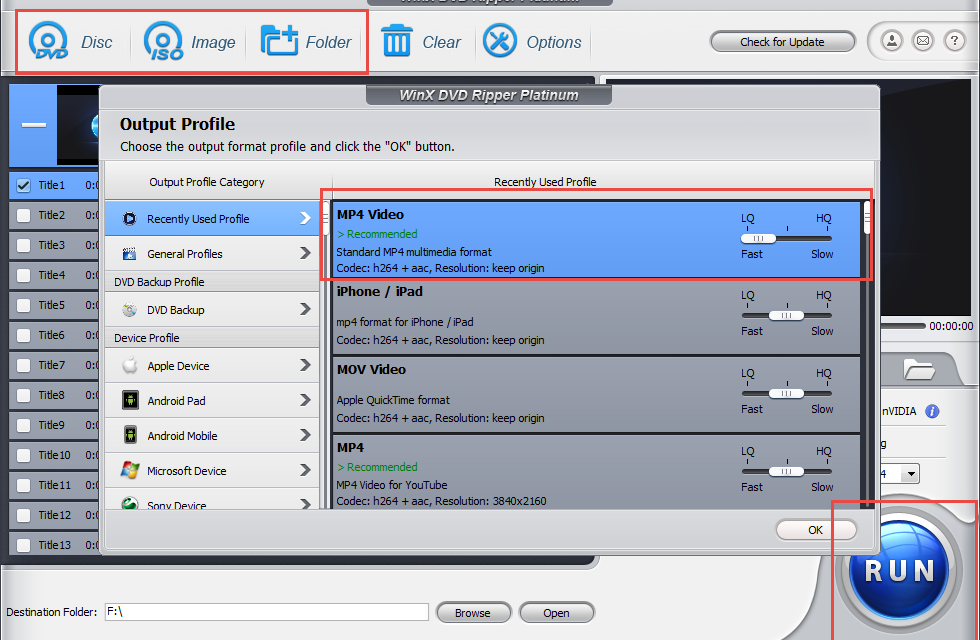
Task: Adjust the MOV Video quality slider
Action: click(x=786, y=393)
